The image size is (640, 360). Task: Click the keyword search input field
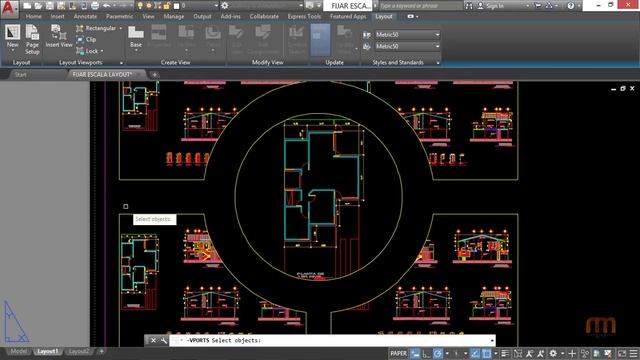[420, 6]
